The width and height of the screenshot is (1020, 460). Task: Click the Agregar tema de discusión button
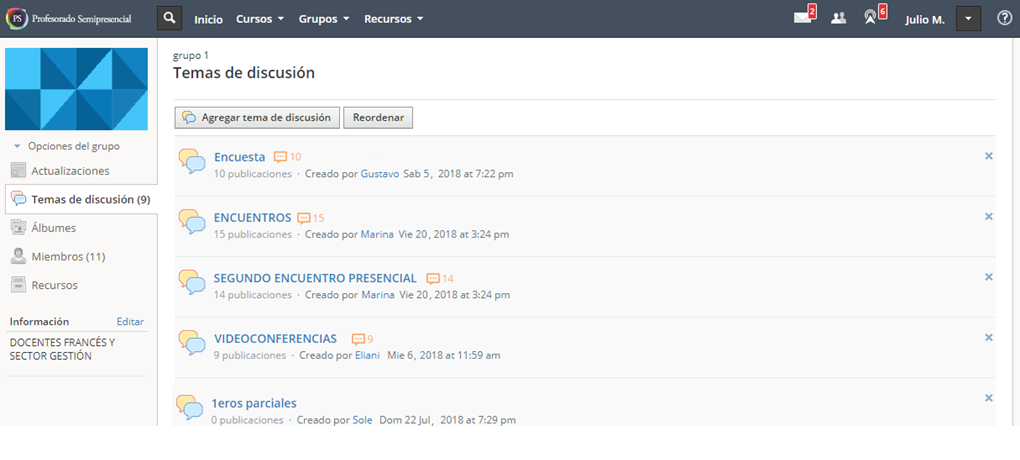click(x=257, y=118)
